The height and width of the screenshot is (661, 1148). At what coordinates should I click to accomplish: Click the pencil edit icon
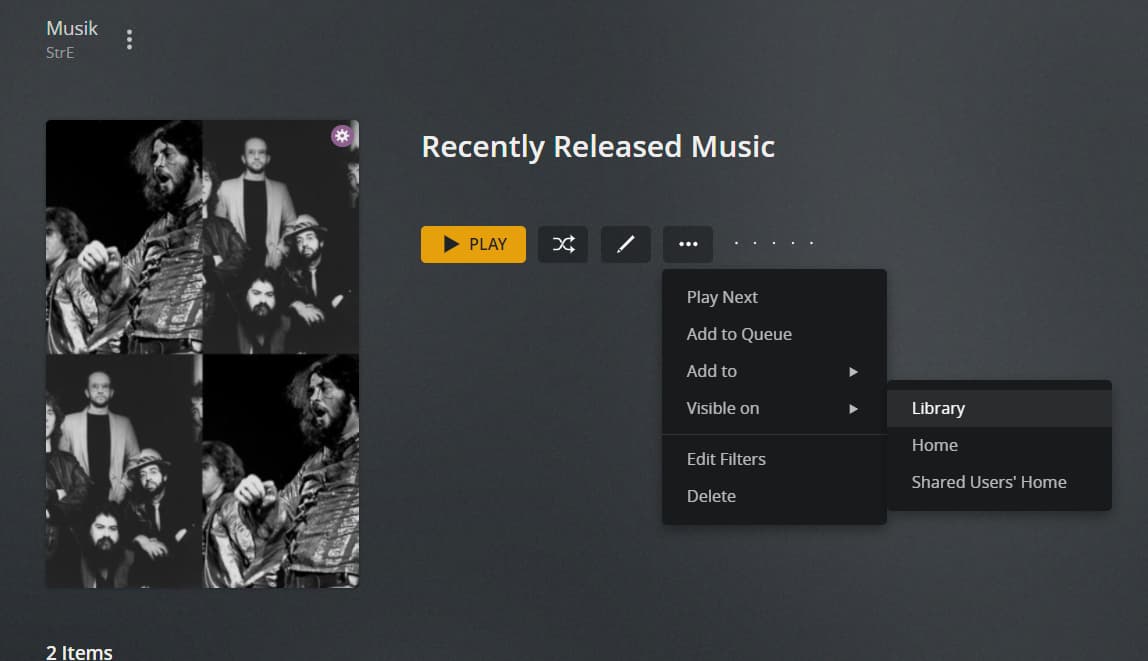coord(626,244)
